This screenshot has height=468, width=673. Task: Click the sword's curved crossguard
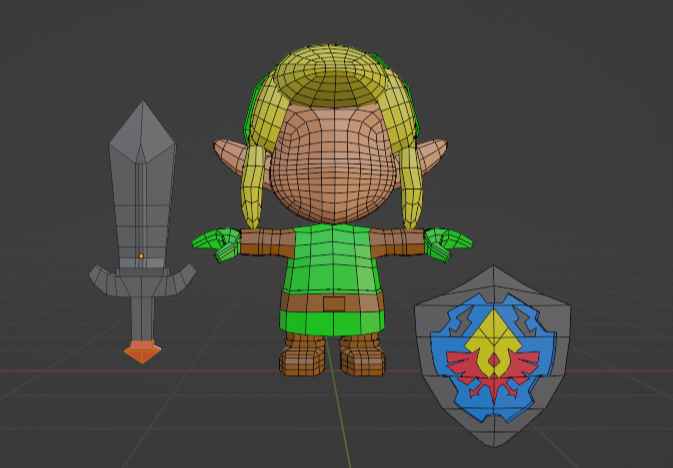[142, 281]
